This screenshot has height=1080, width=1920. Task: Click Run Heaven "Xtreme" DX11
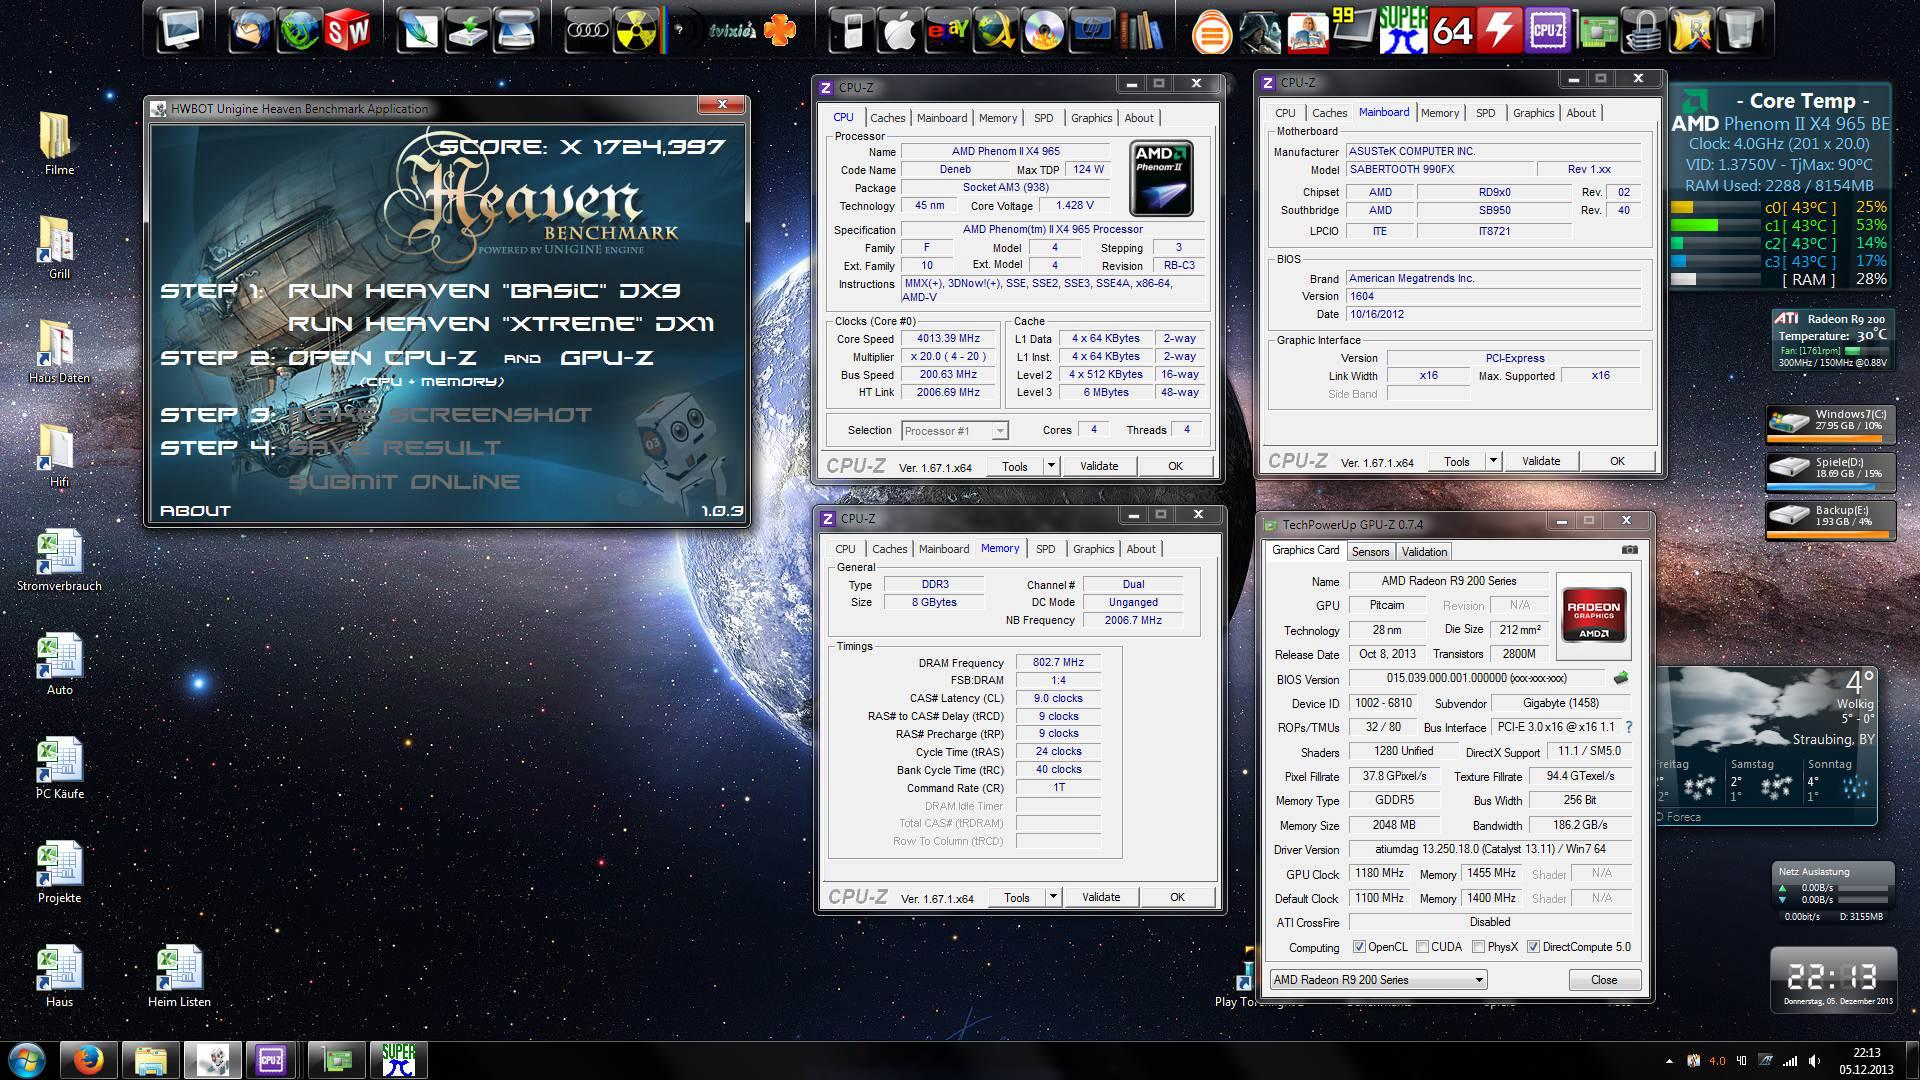501,324
